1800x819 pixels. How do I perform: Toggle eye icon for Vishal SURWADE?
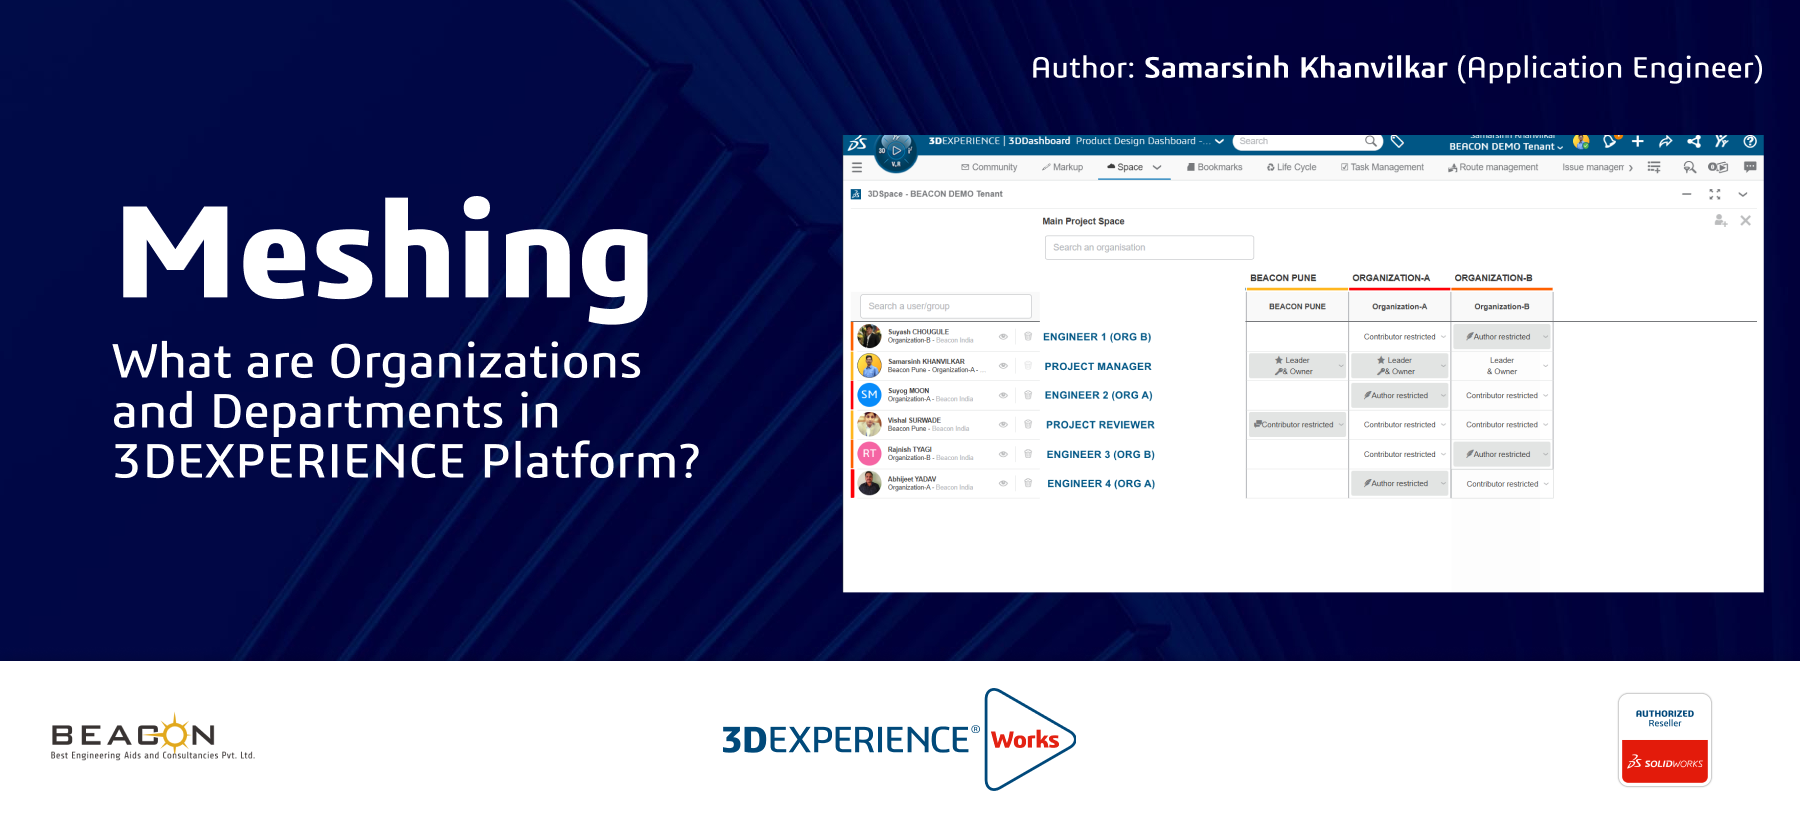1003,425
